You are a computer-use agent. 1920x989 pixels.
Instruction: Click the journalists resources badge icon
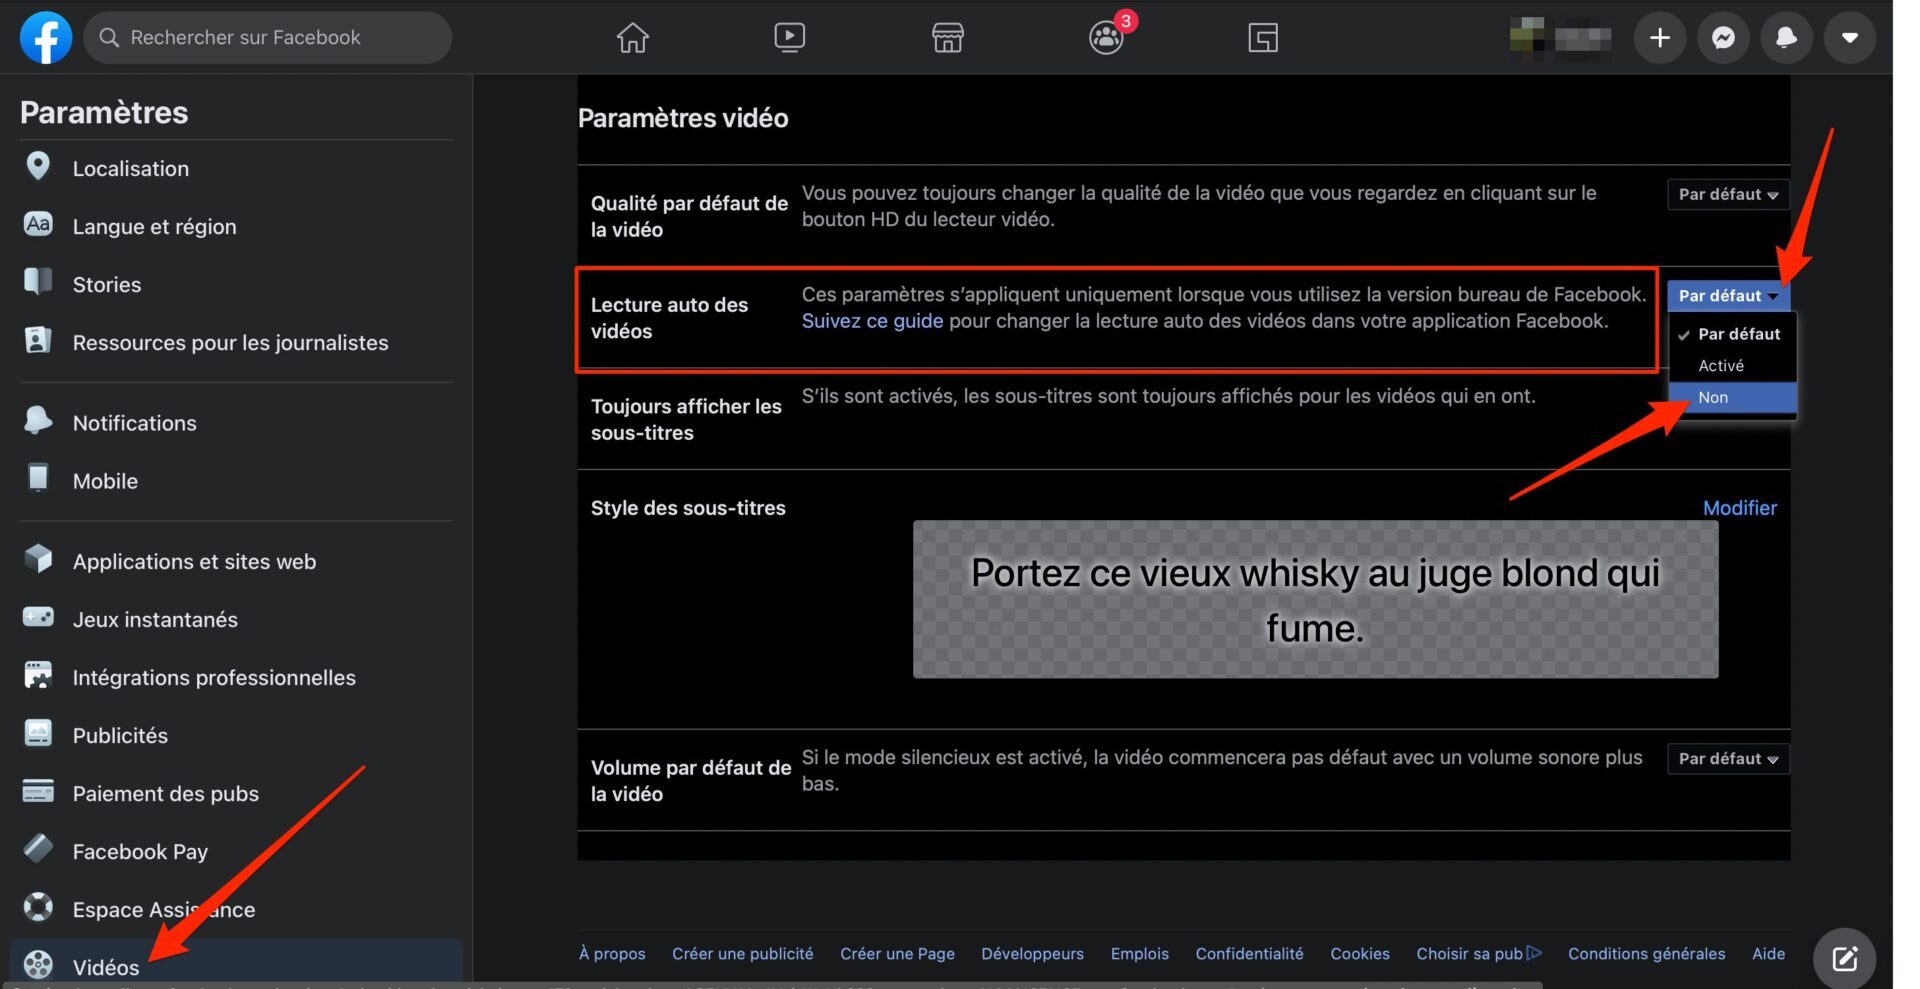(x=38, y=341)
